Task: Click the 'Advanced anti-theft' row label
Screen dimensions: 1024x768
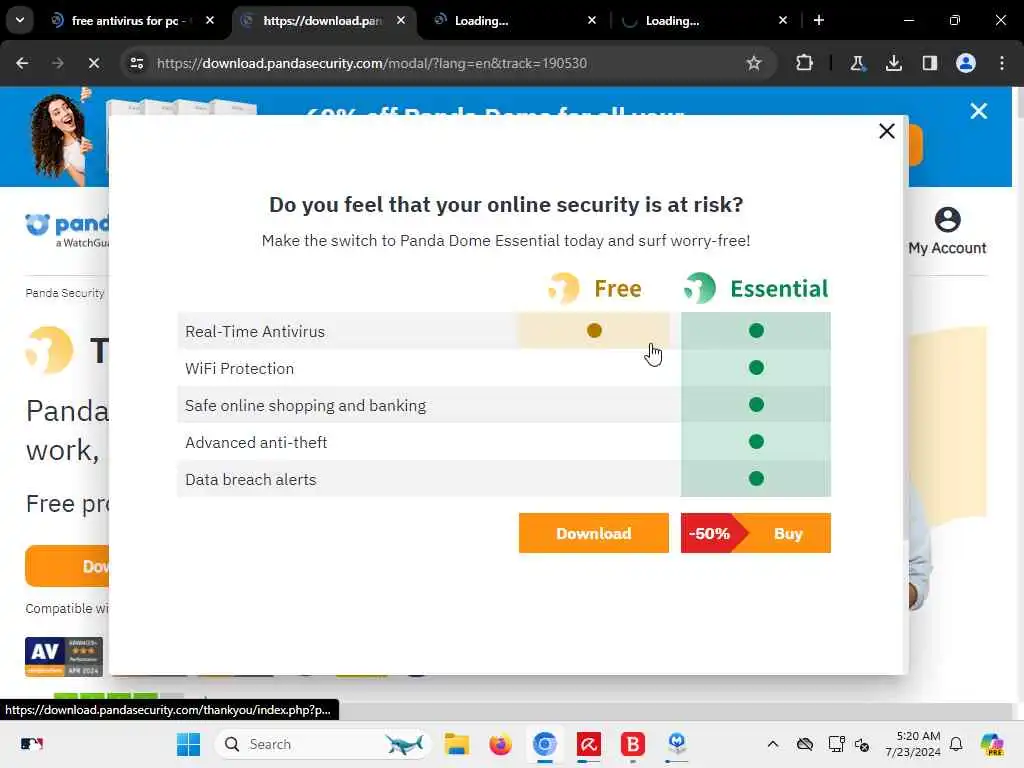Action: (x=256, y=443)
